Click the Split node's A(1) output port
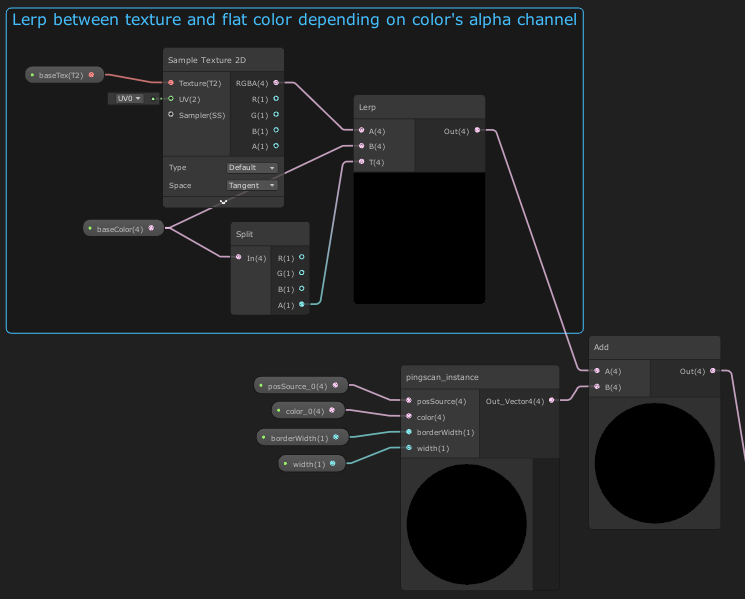 [302, 305]
